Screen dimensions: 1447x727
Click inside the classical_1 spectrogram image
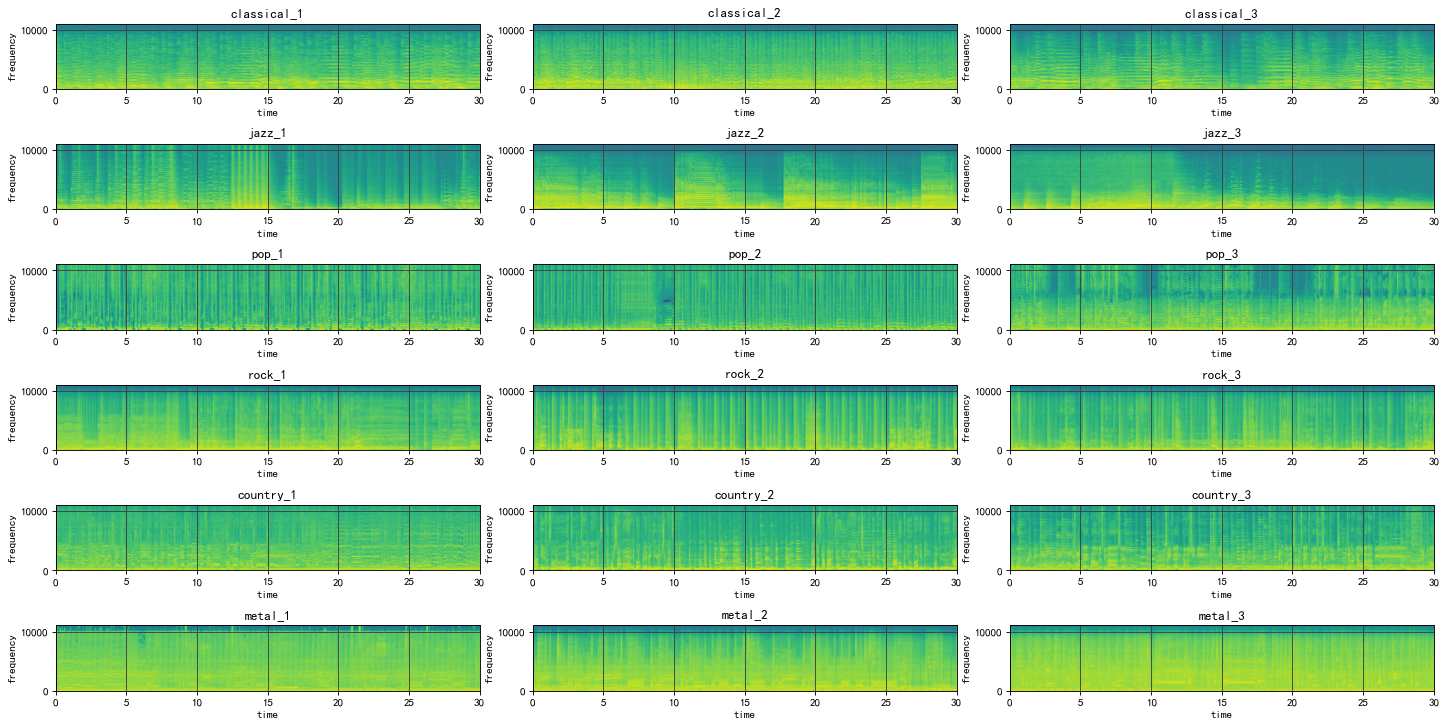tap(267, 57)
